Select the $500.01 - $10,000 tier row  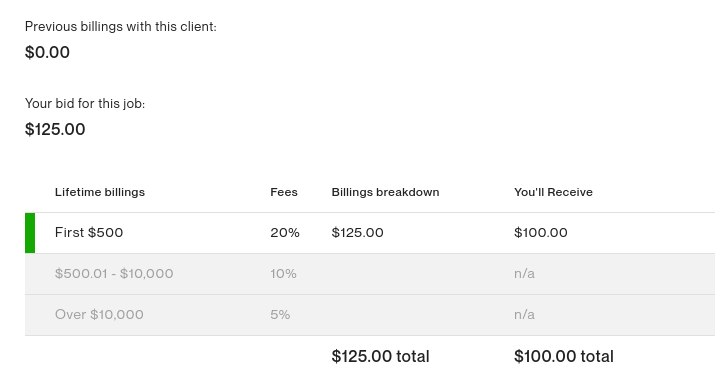(370, 274)
